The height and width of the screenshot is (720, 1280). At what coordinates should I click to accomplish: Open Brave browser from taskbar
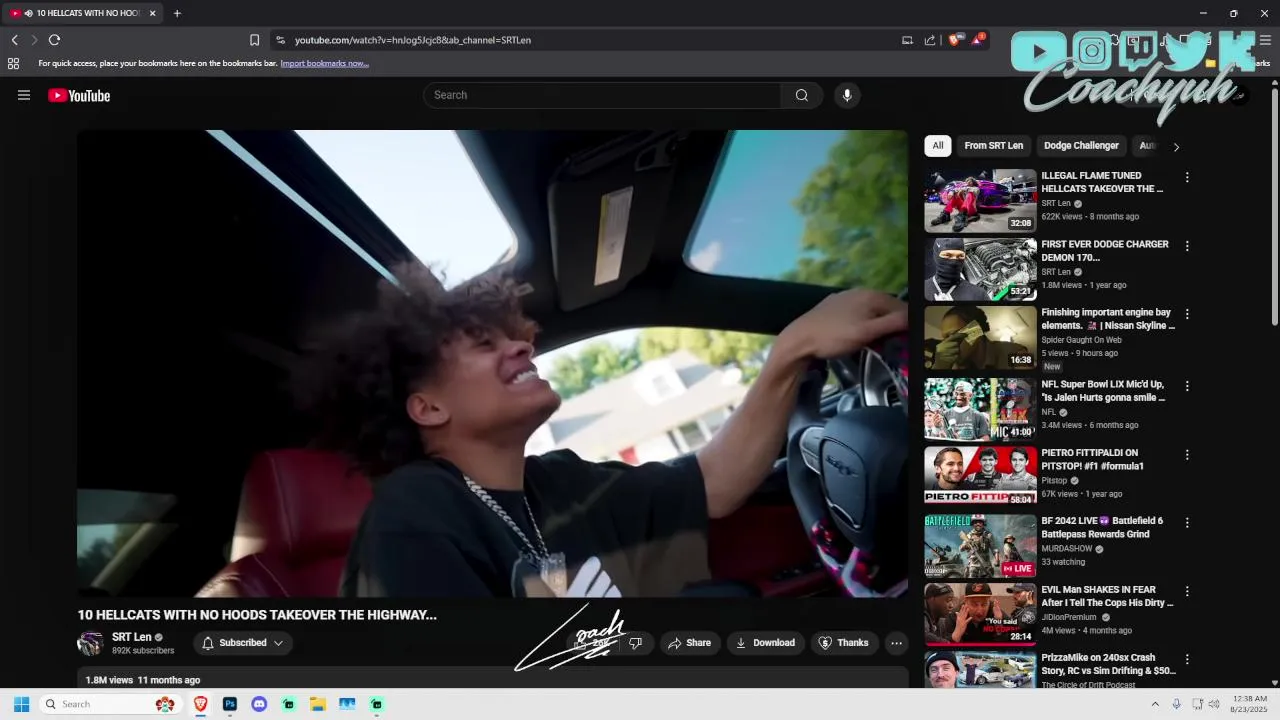pos(200,704)
